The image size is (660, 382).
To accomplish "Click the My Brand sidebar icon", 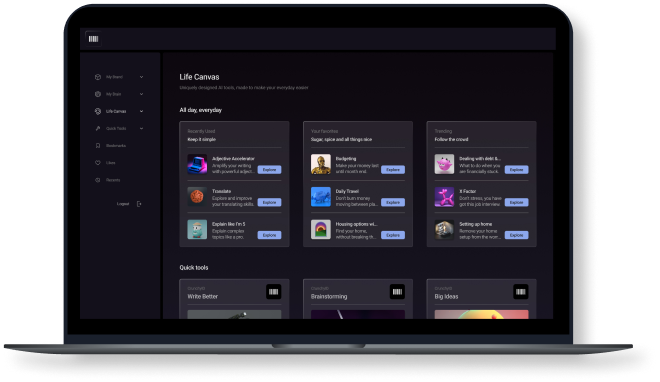I will (98, 77).
